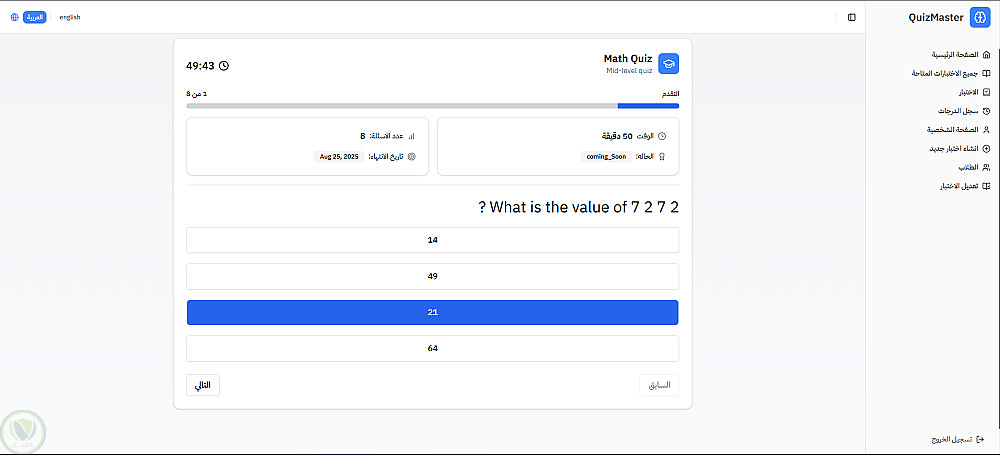Image resolution: width=1000 pixels, height=455 pixels.
Task: Click the graduation cap quiz icon
Action: (668, 64)
